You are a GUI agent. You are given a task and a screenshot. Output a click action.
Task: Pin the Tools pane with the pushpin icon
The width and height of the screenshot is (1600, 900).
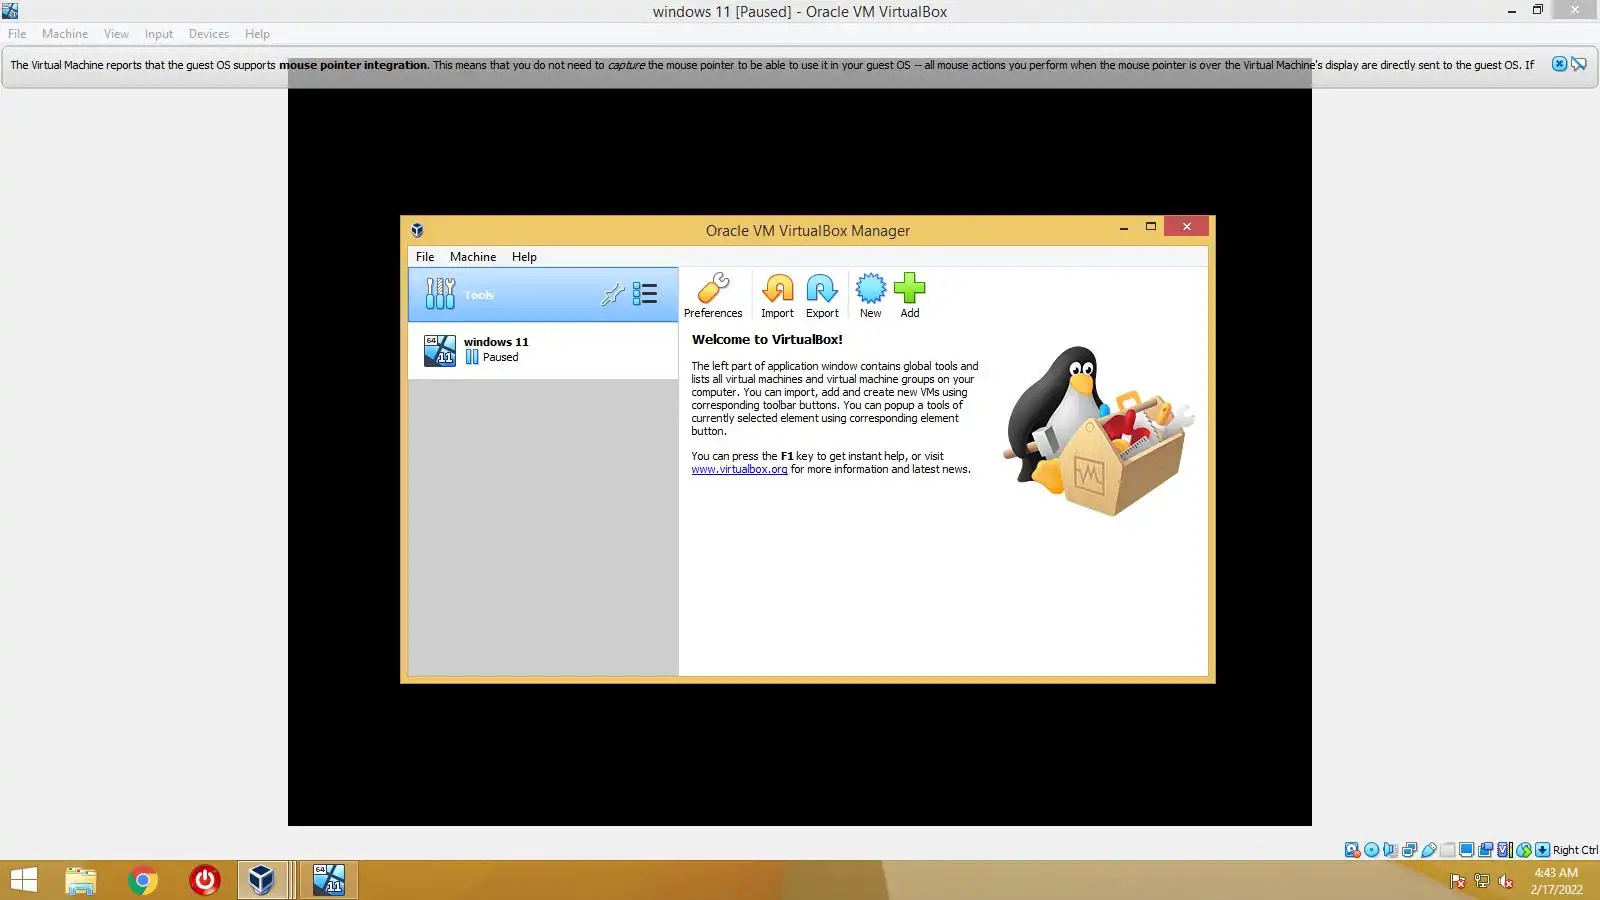pyautogui.click(x=612, y=294)
